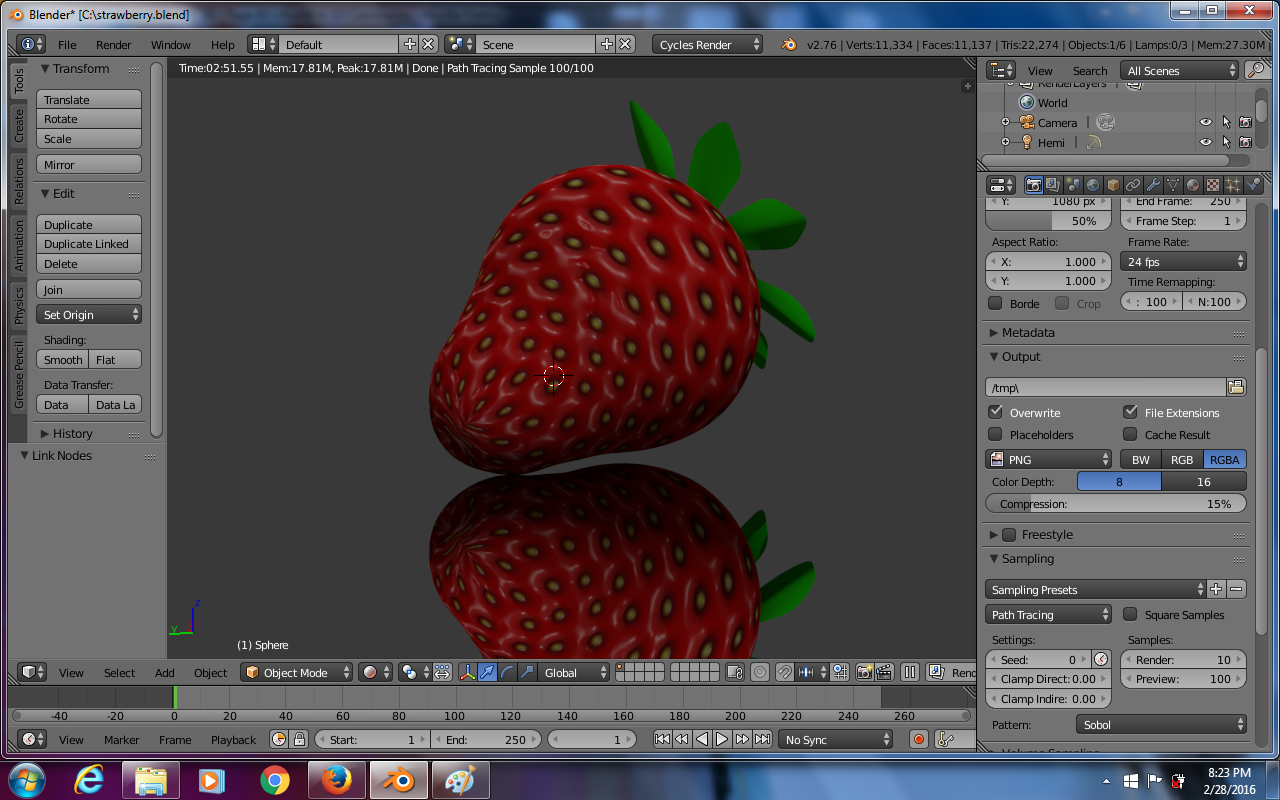Image resolution: width=1280 pixels, height=800 pixels.
Task: Click the file browser icon next to /tmp\
Action: (1236, 387)
